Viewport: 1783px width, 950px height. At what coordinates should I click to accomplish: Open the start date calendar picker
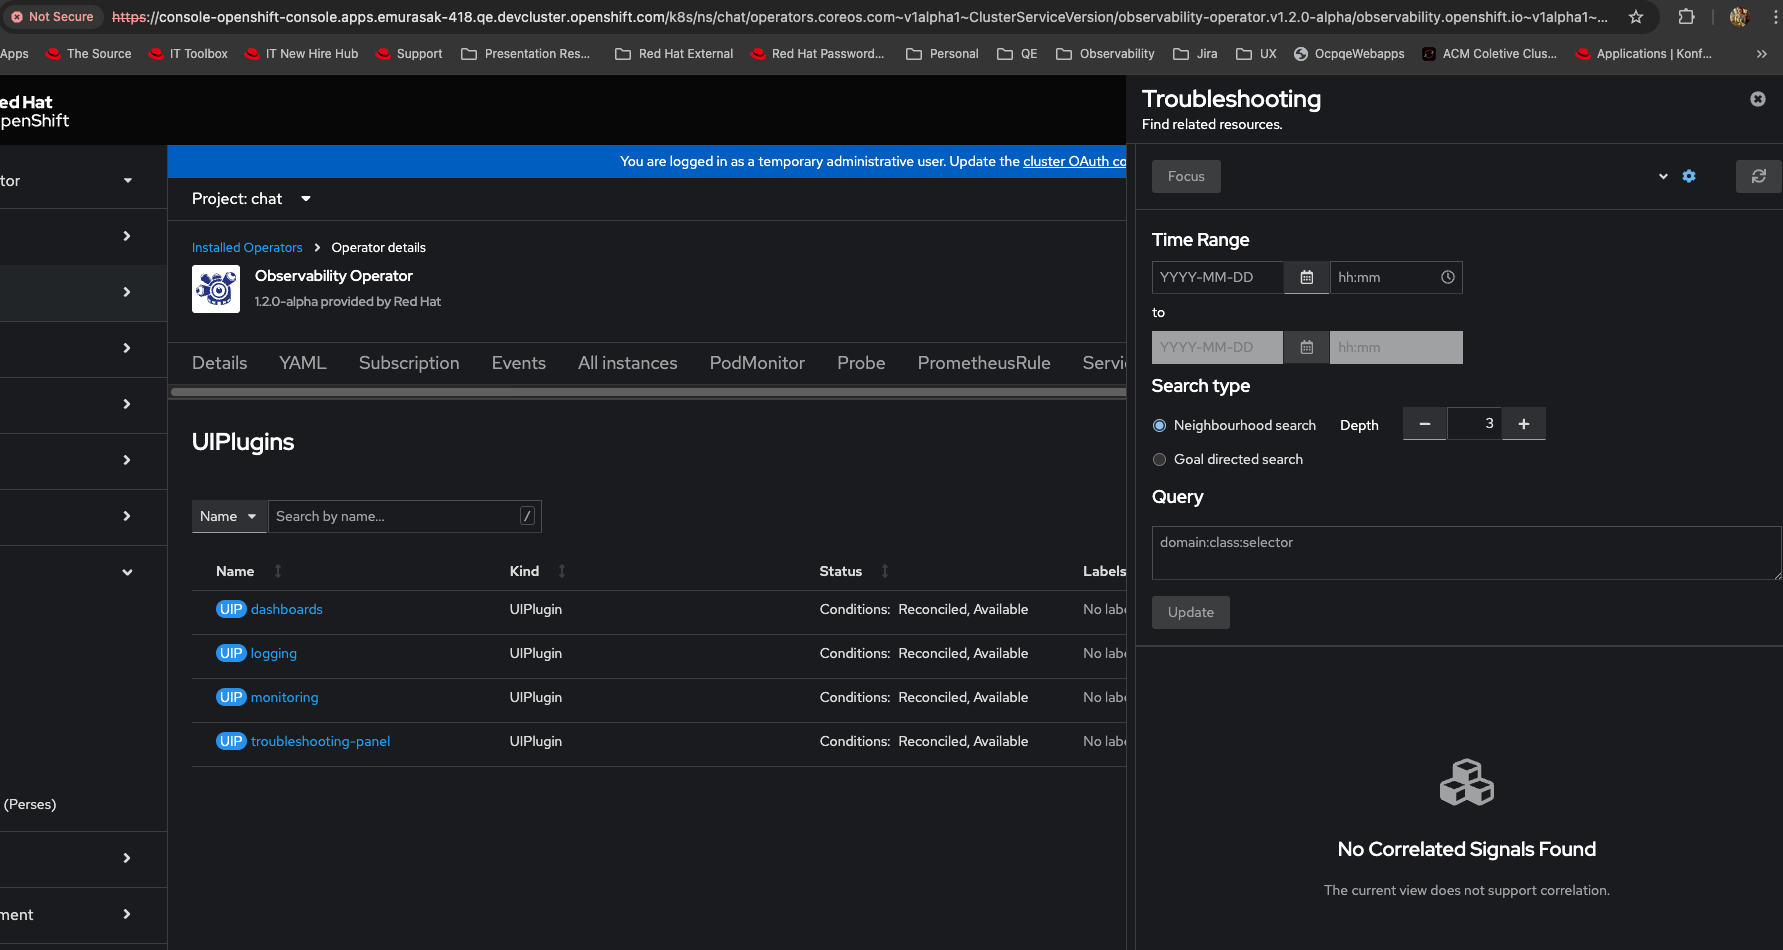[1306, 277]
